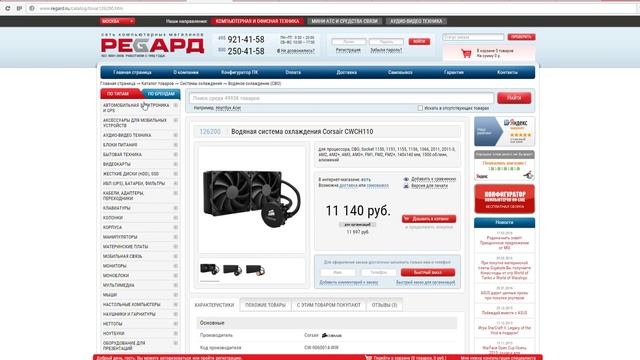
Task: Select the first product thumbnail
Action: (x=210, y=269)
